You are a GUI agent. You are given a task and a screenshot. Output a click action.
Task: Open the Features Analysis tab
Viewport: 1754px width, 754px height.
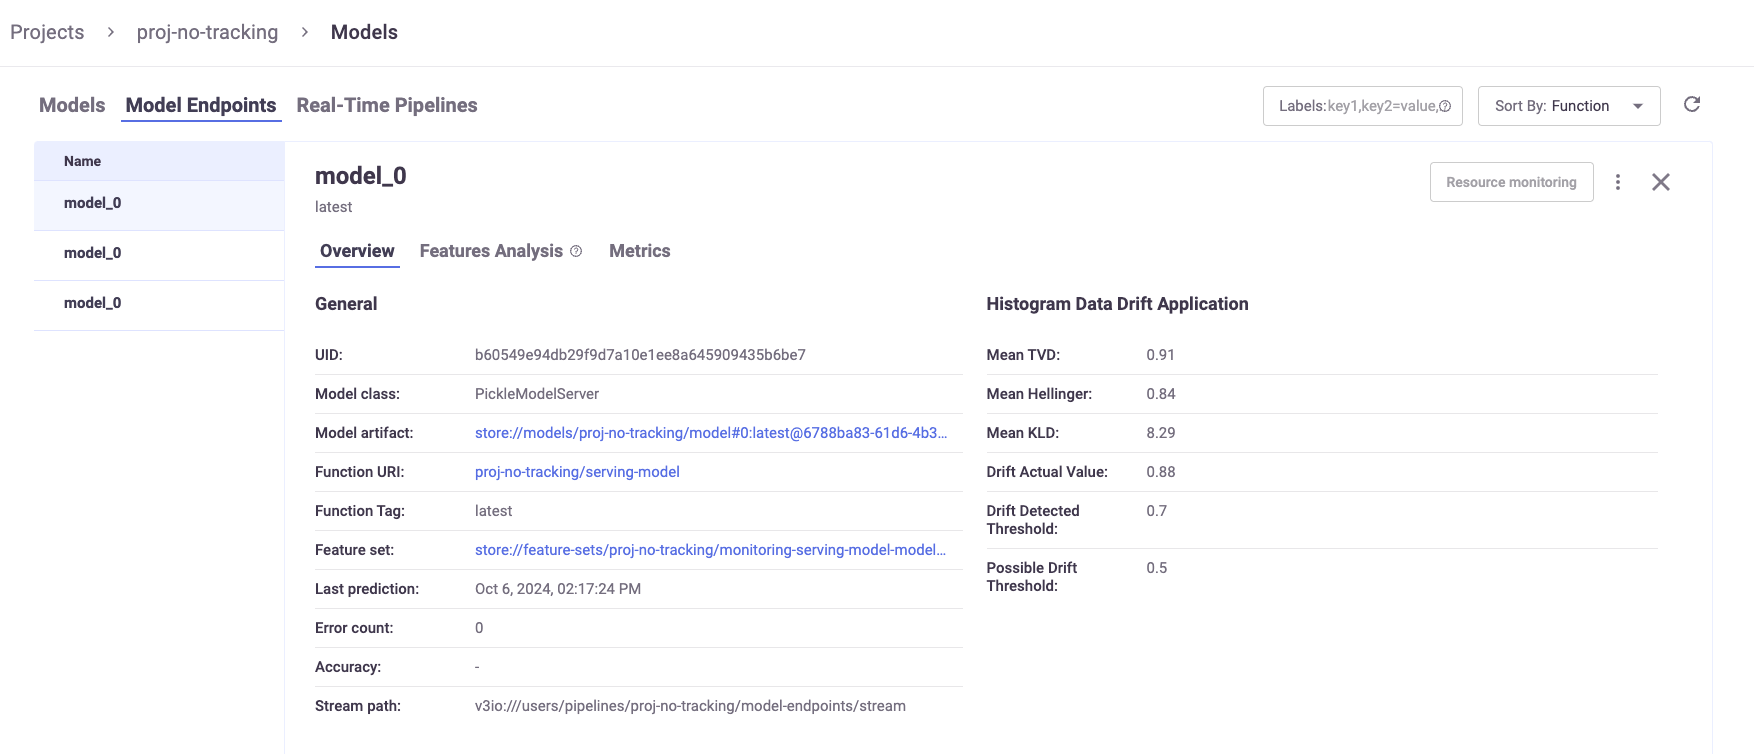click(491, 251)
